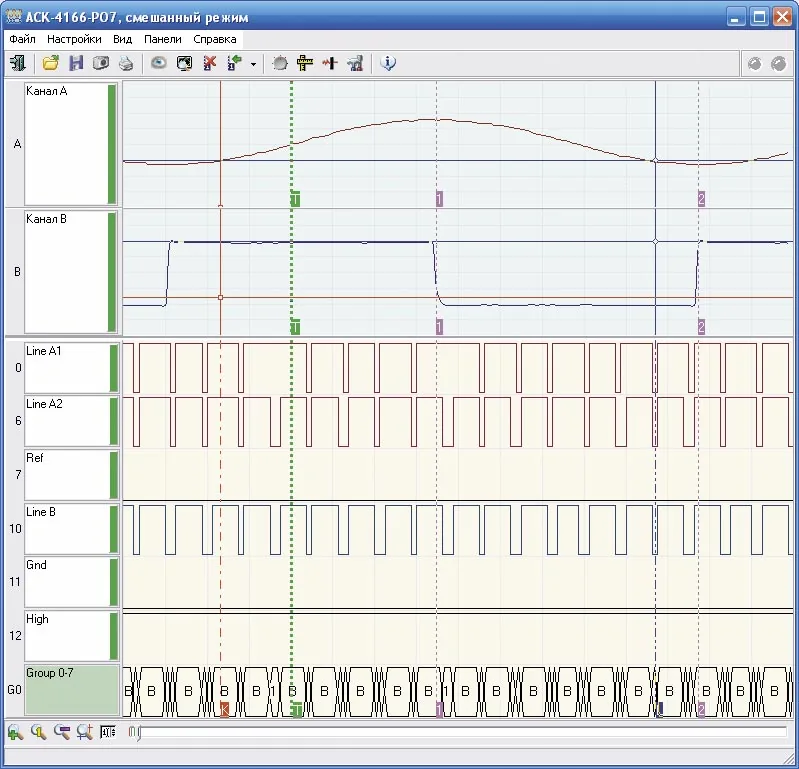This screenshot has width=799, height=769.
Task: Click green color bar of Канал A
Action: [x=112, y=144]
